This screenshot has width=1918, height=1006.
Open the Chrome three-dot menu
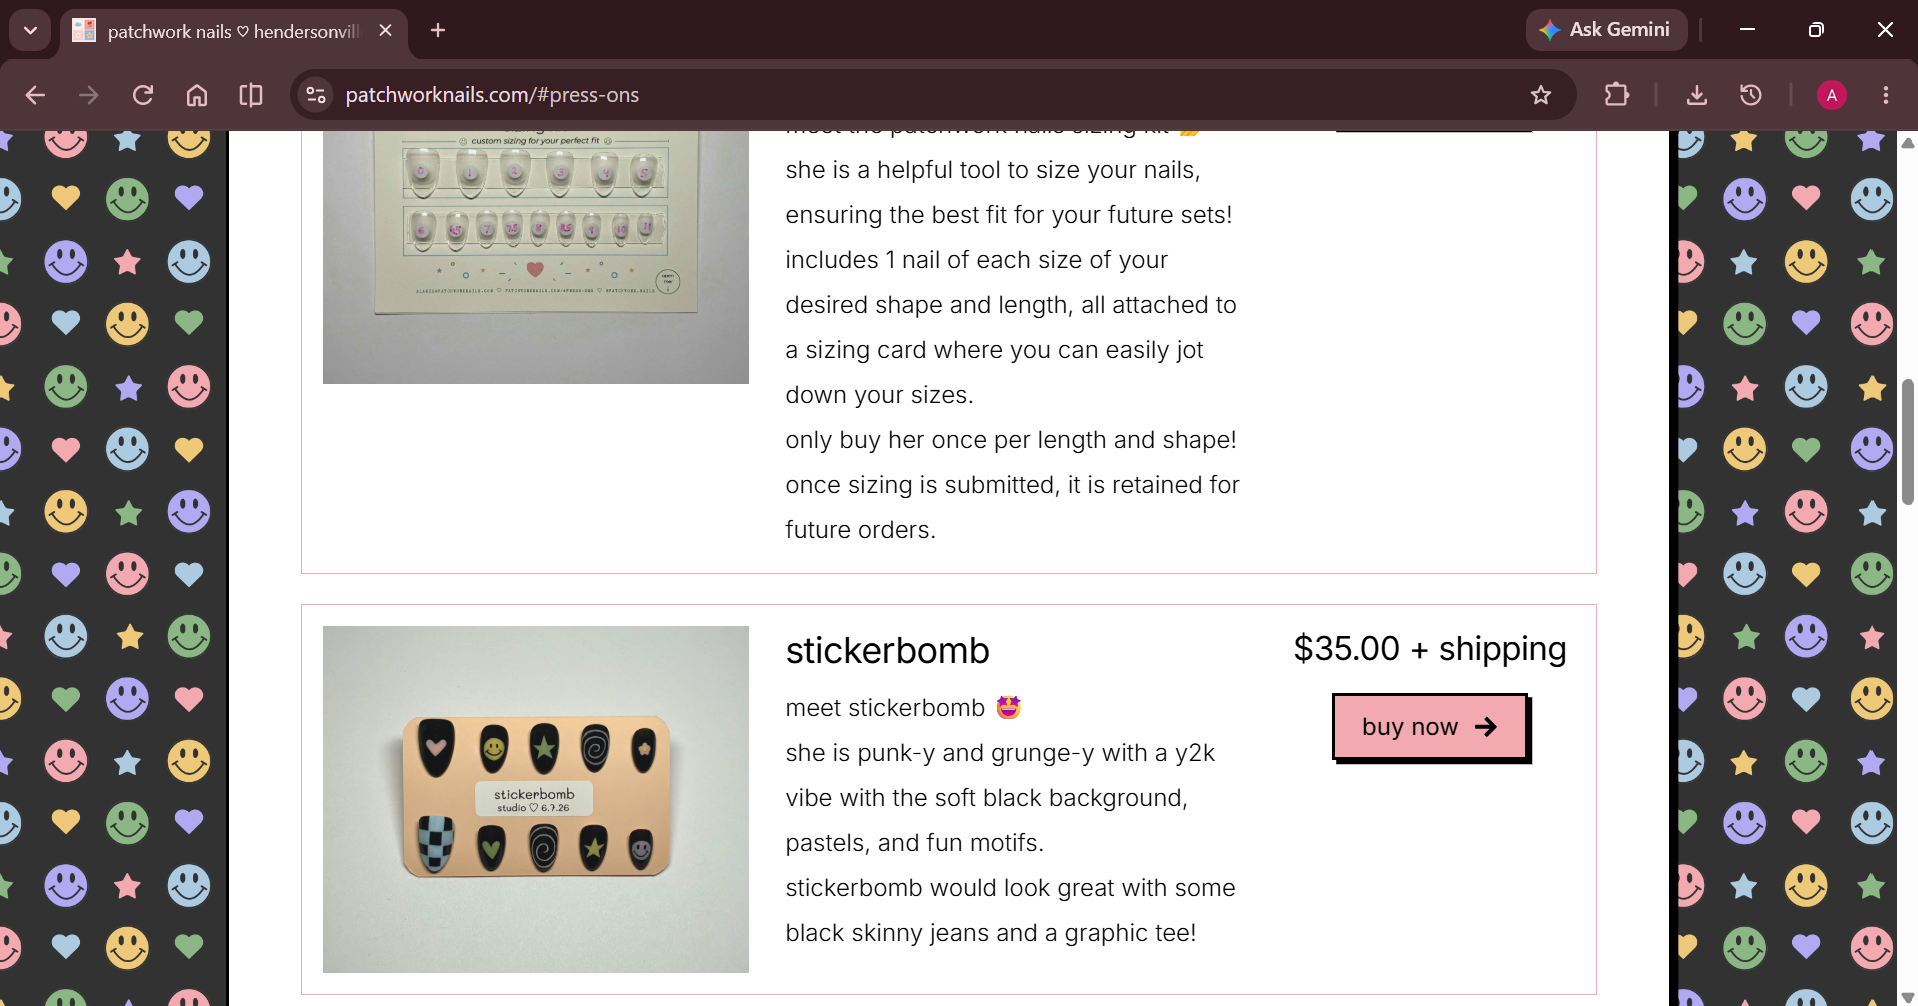[x=1886, y=95]
